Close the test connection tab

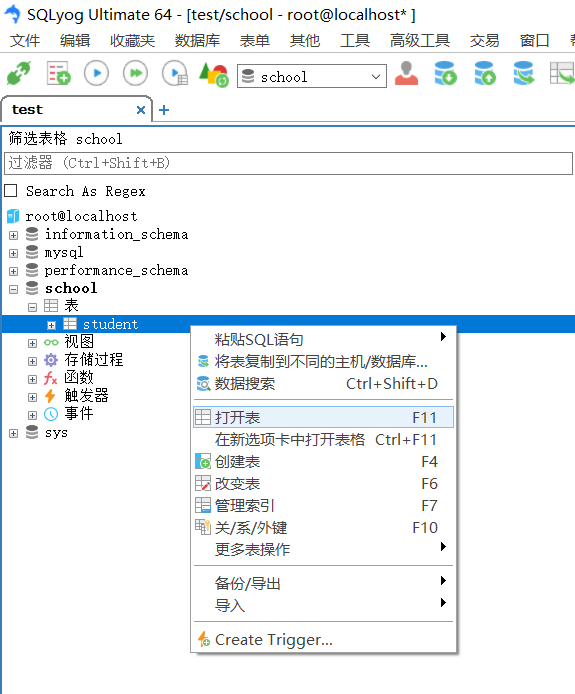(141, 110)
